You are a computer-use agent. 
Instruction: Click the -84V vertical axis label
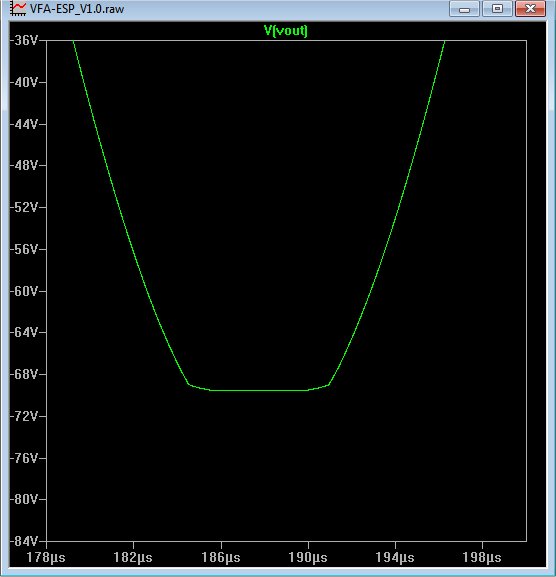[24, 541]
